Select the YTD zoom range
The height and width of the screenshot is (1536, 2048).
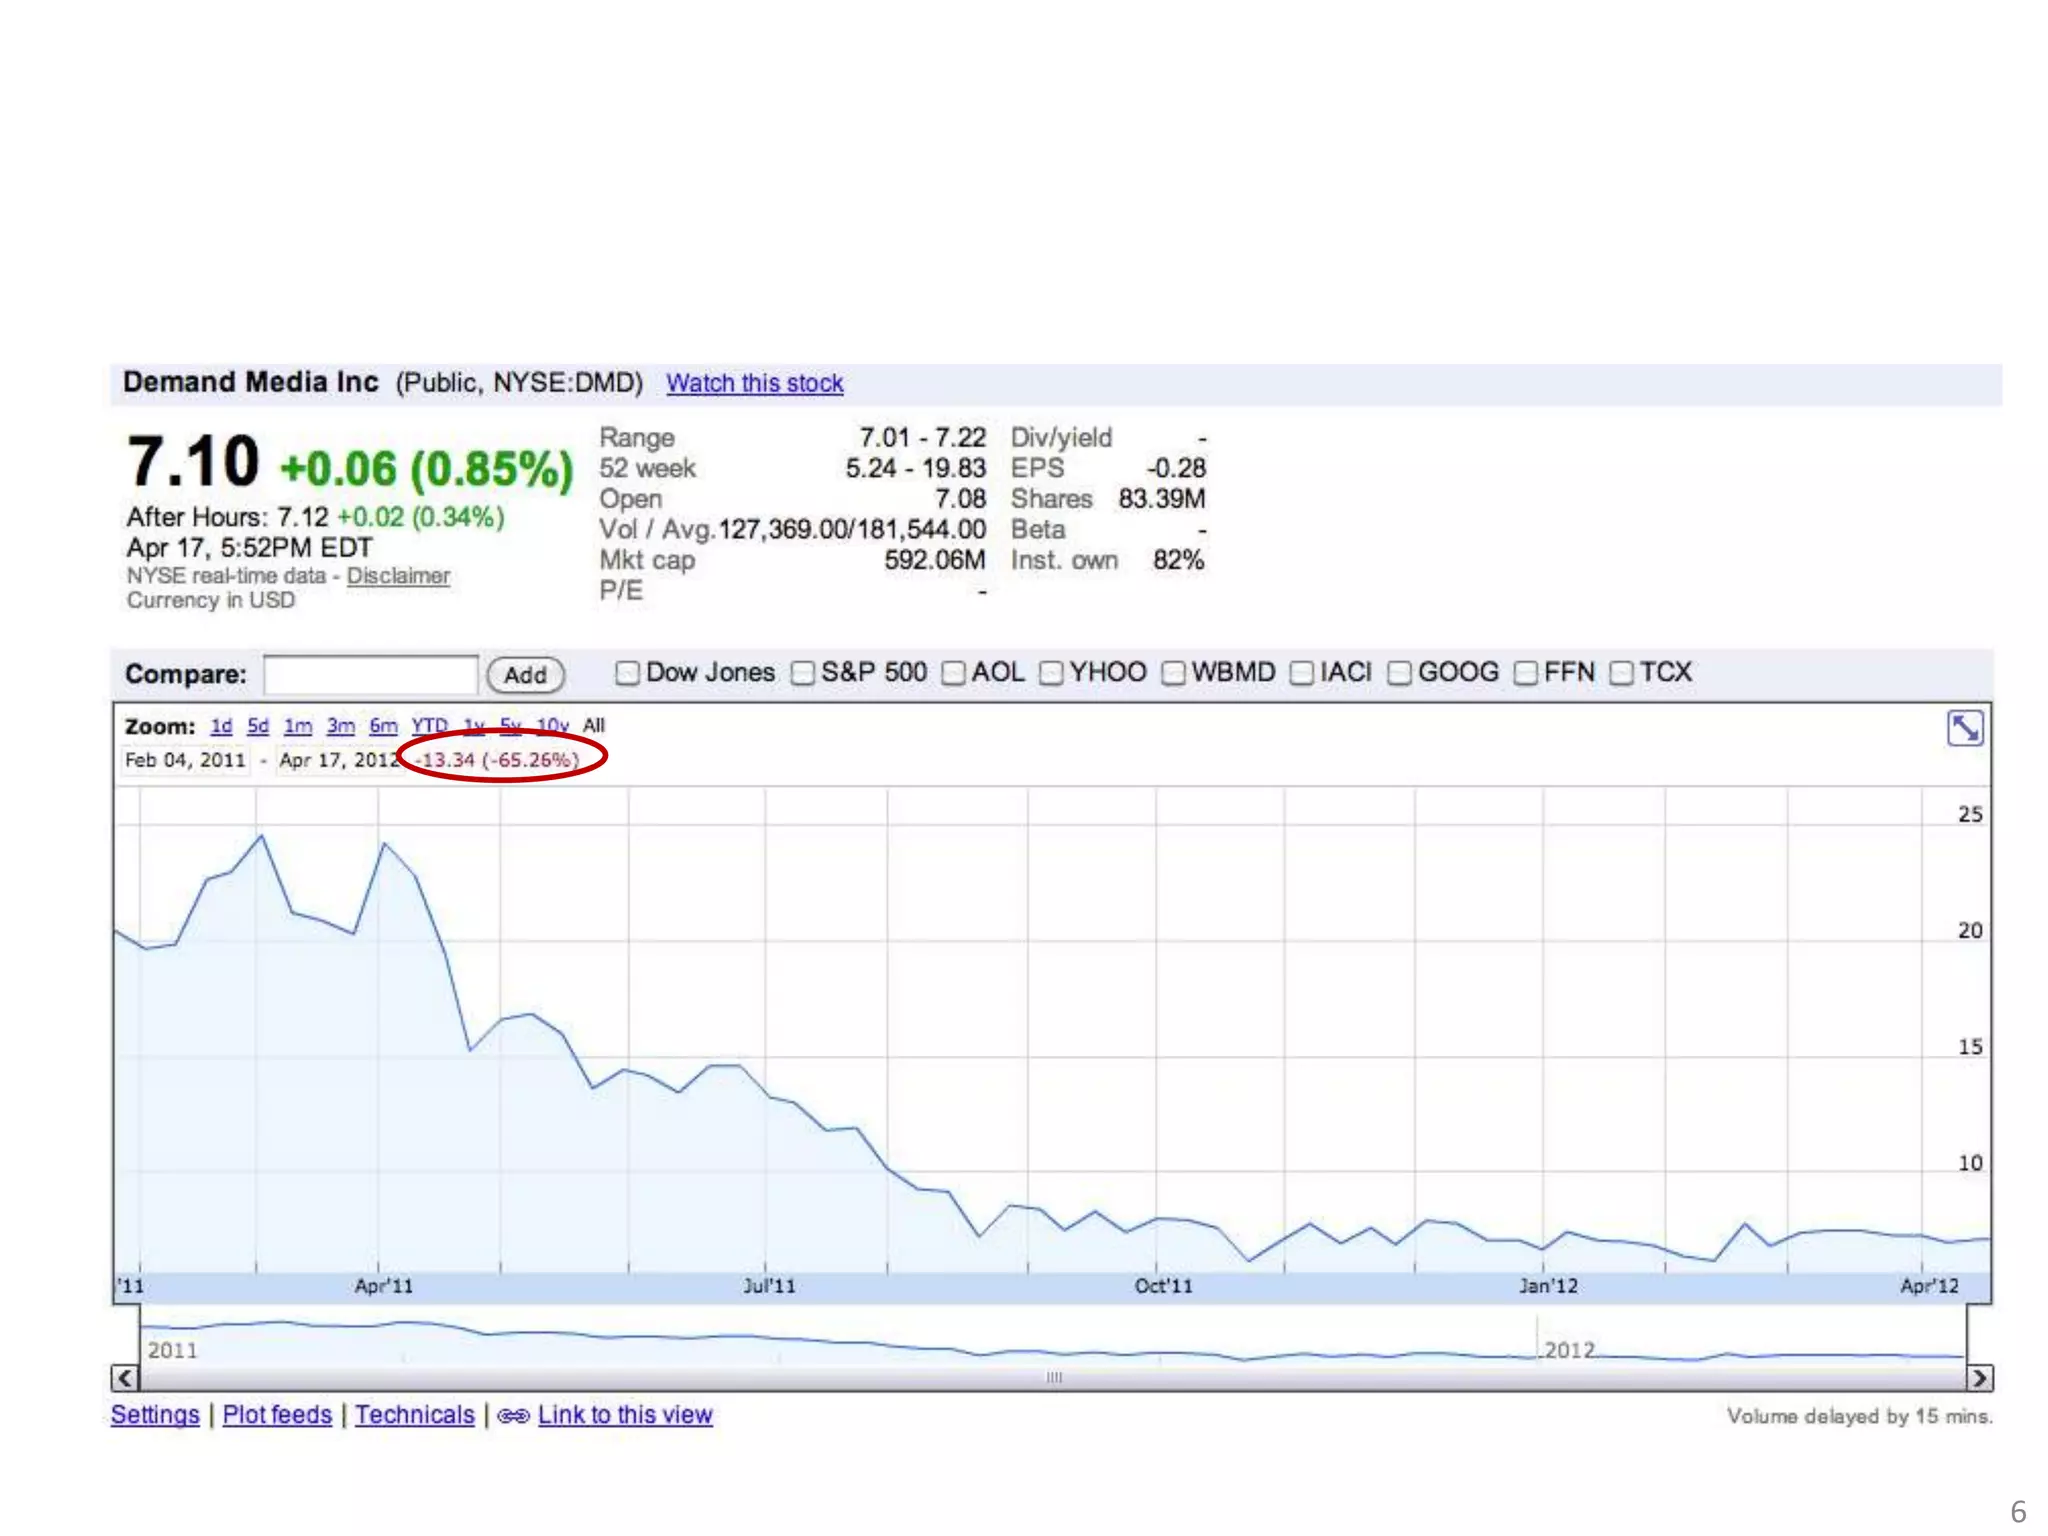[x=429, y=726]
